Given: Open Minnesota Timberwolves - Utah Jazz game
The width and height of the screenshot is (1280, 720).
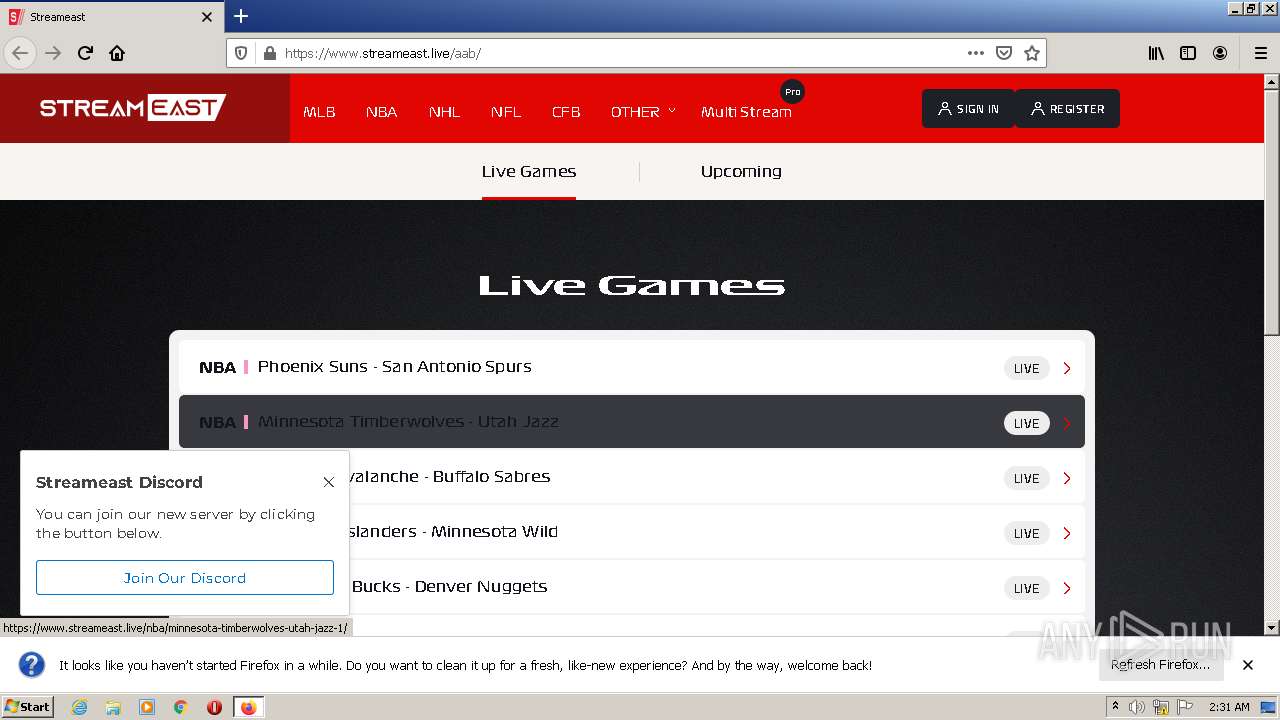Looking at the screenshot, I should (631, 422).
